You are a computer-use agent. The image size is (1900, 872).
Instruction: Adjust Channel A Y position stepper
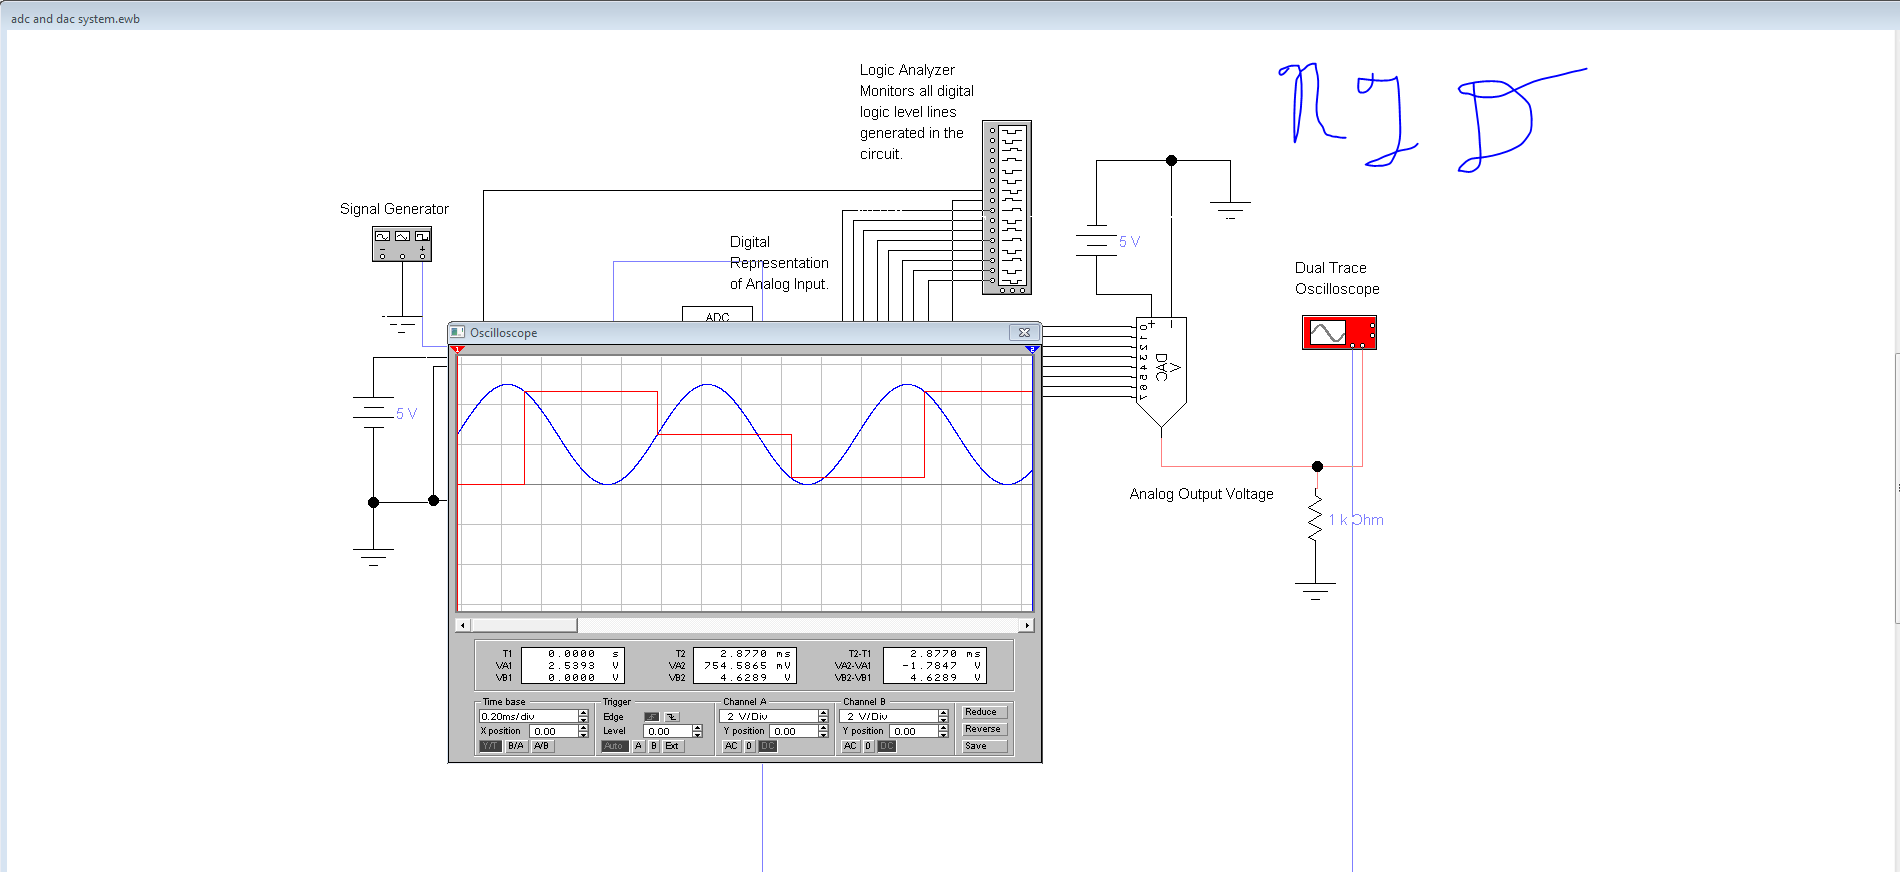coord(823,731)
